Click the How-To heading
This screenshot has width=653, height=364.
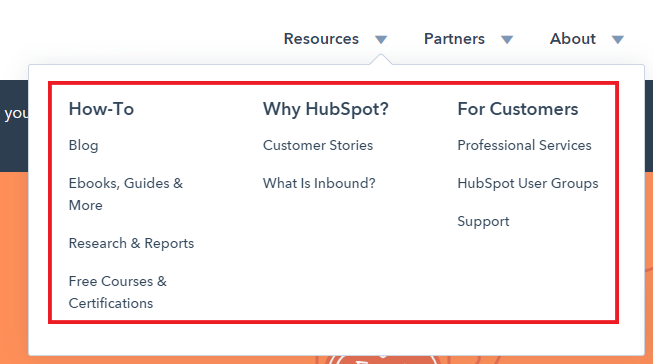(101, 109)
